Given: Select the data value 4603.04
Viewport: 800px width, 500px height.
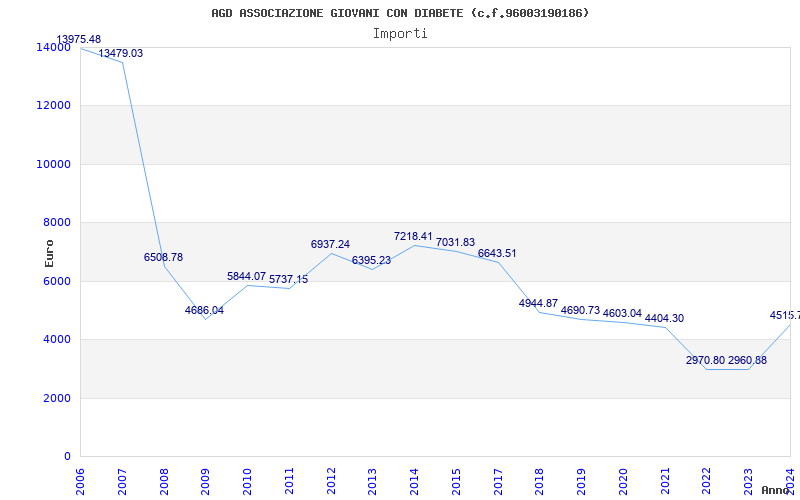Looking at the screenshot, I should tap(622, 314).
